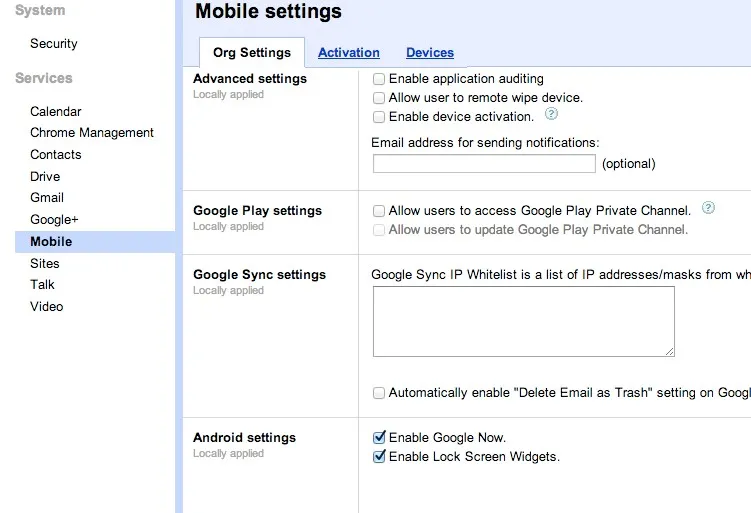This screenshot has width=751, height=513.
Task: Open Contacts service settings
Action: [56, 155]
